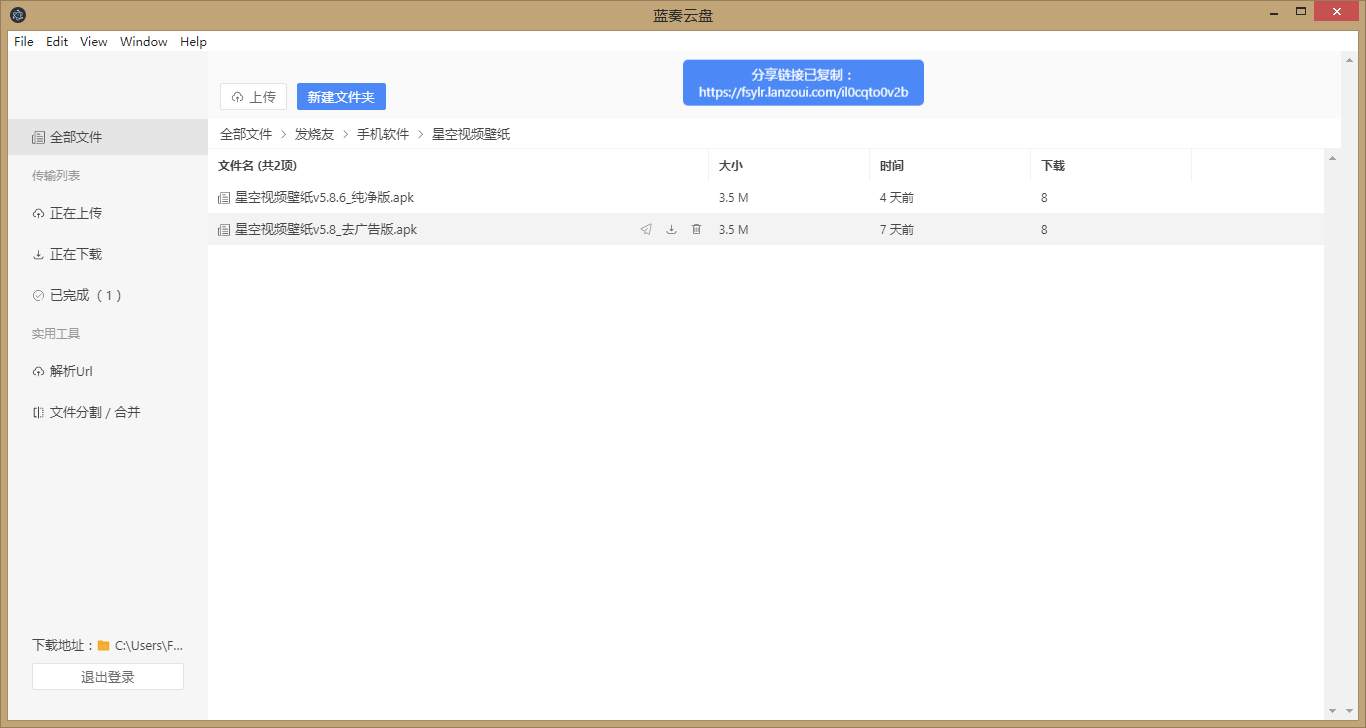Open the Window menu
This screenshot has width=1366, height=728.
[144, 42]
